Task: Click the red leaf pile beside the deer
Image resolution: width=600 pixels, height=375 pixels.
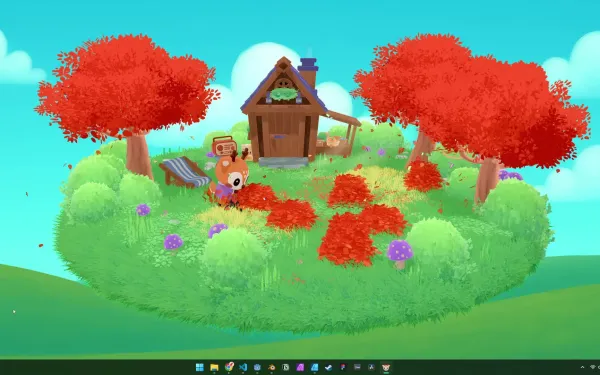Action: 256,197
